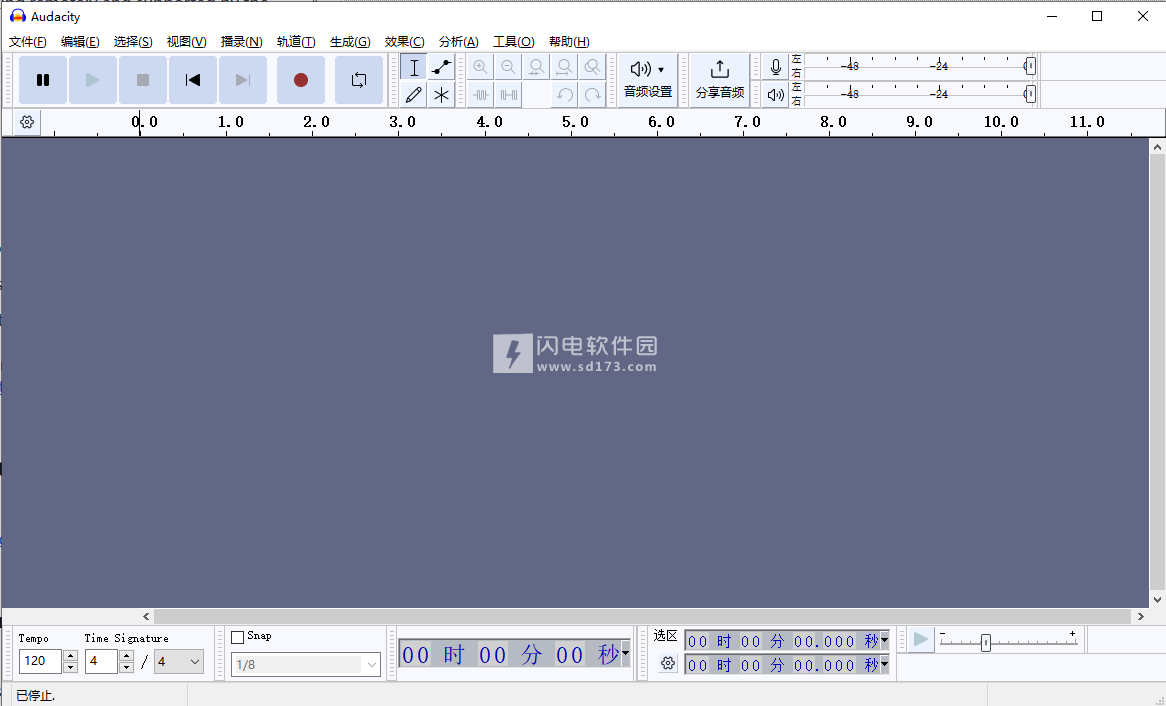The width and height of the screenshot is (1166, 706).
Task: Open the 1/8 snap value dropdown
Action: pyautogui.click(x=306, y=664)
